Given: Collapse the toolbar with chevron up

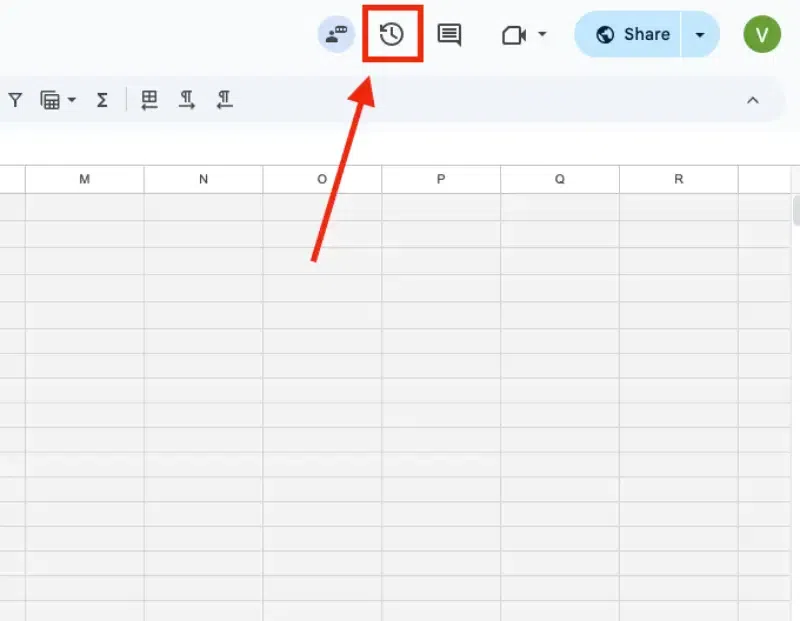Looking at the screenshot, I should click(753, 100).
